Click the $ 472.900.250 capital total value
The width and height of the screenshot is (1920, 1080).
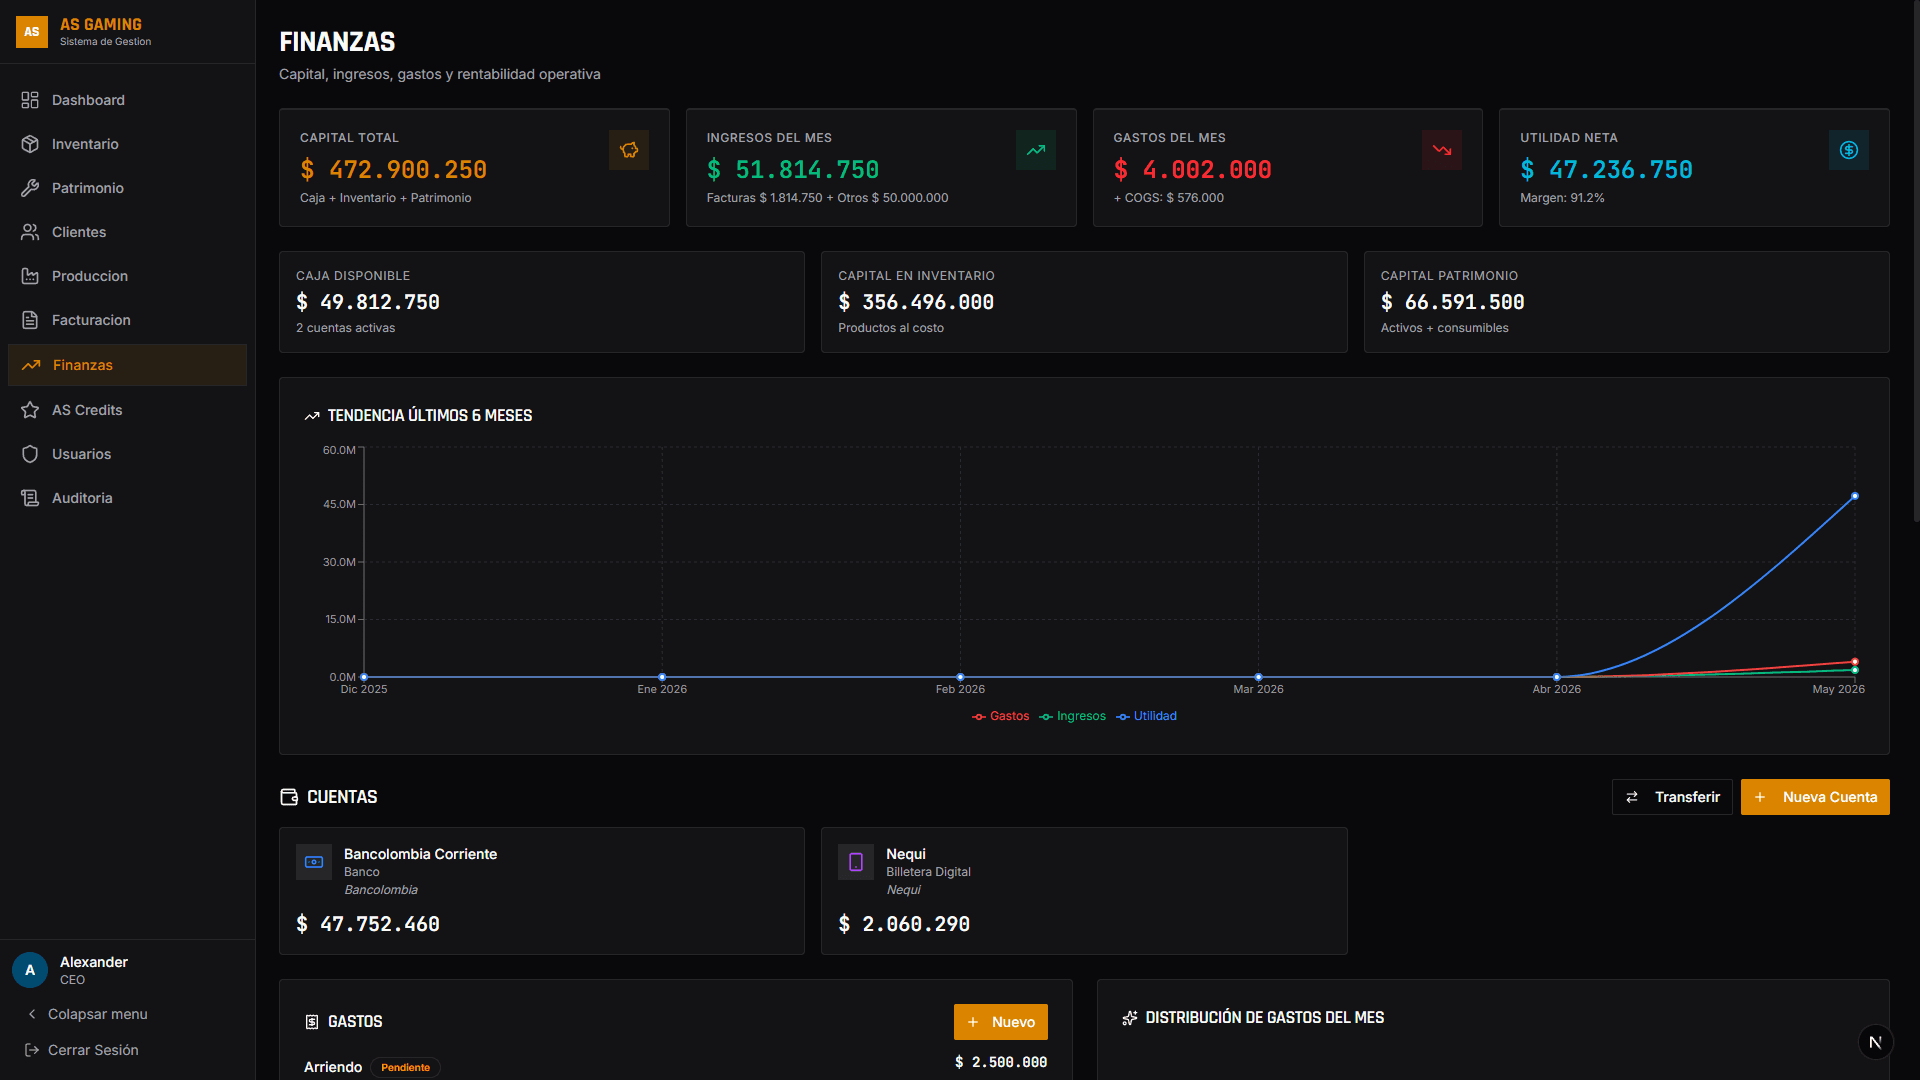394,170
